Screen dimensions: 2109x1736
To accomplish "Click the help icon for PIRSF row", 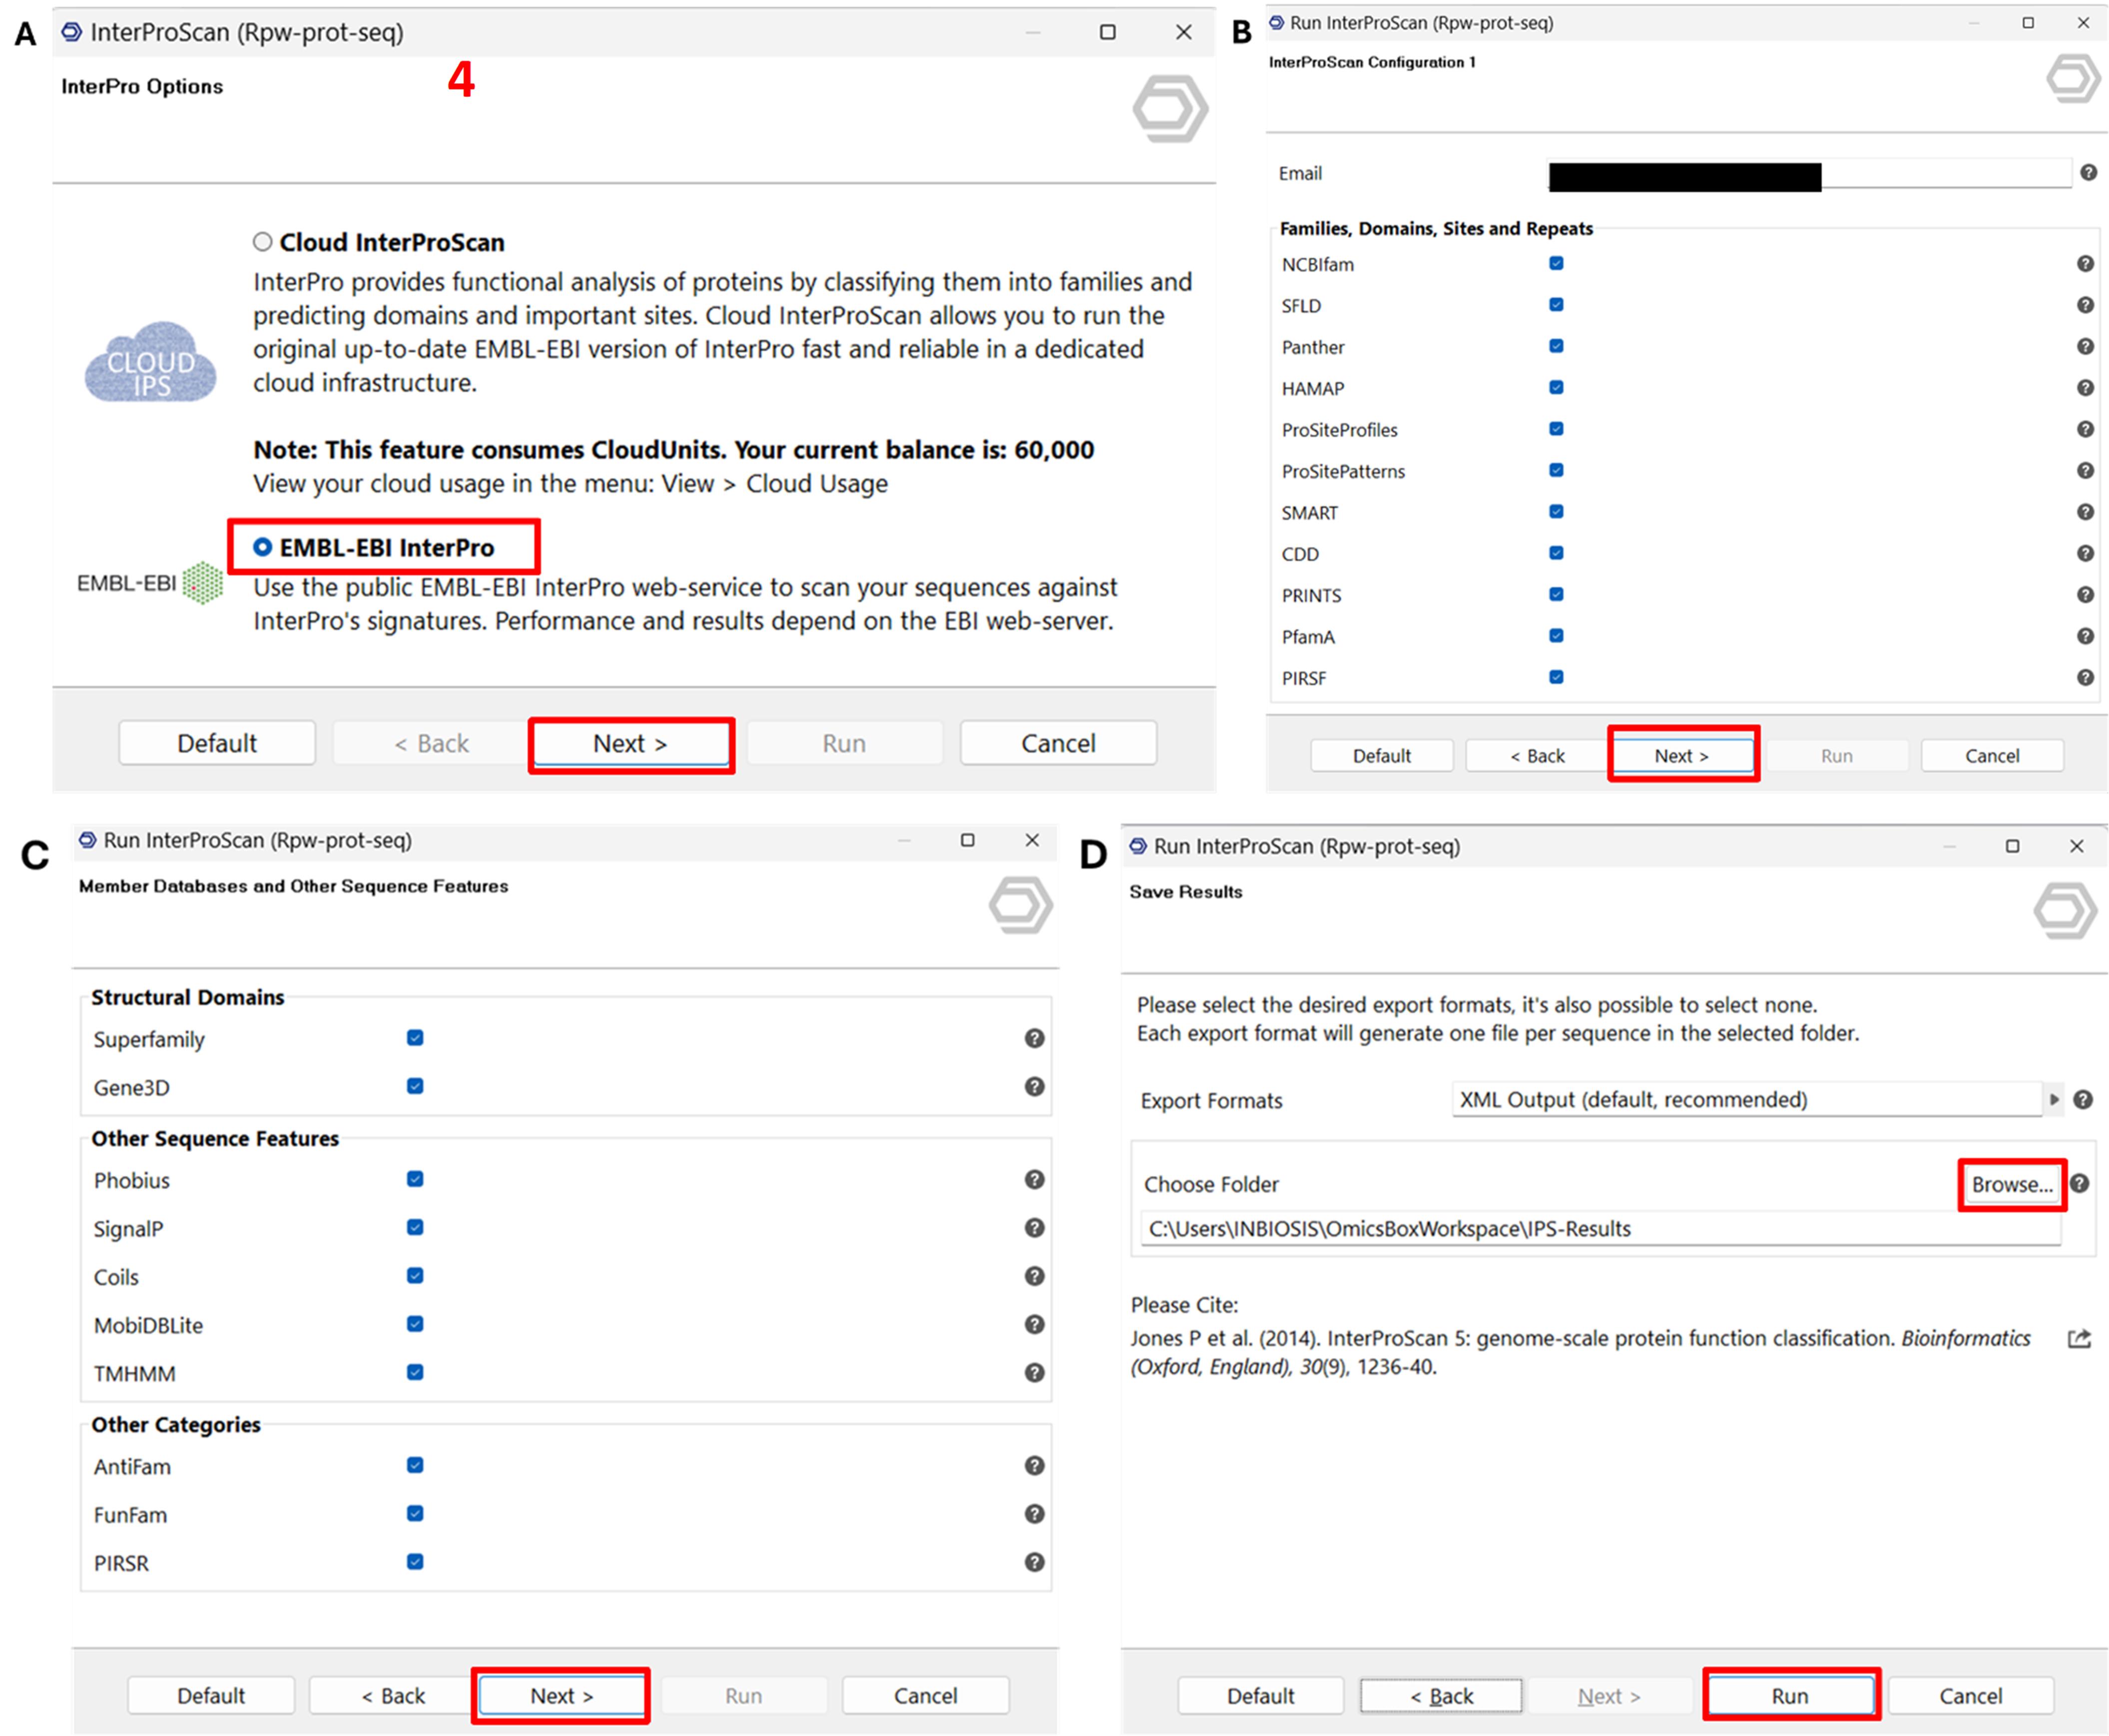I will (x=2084, y=678).
